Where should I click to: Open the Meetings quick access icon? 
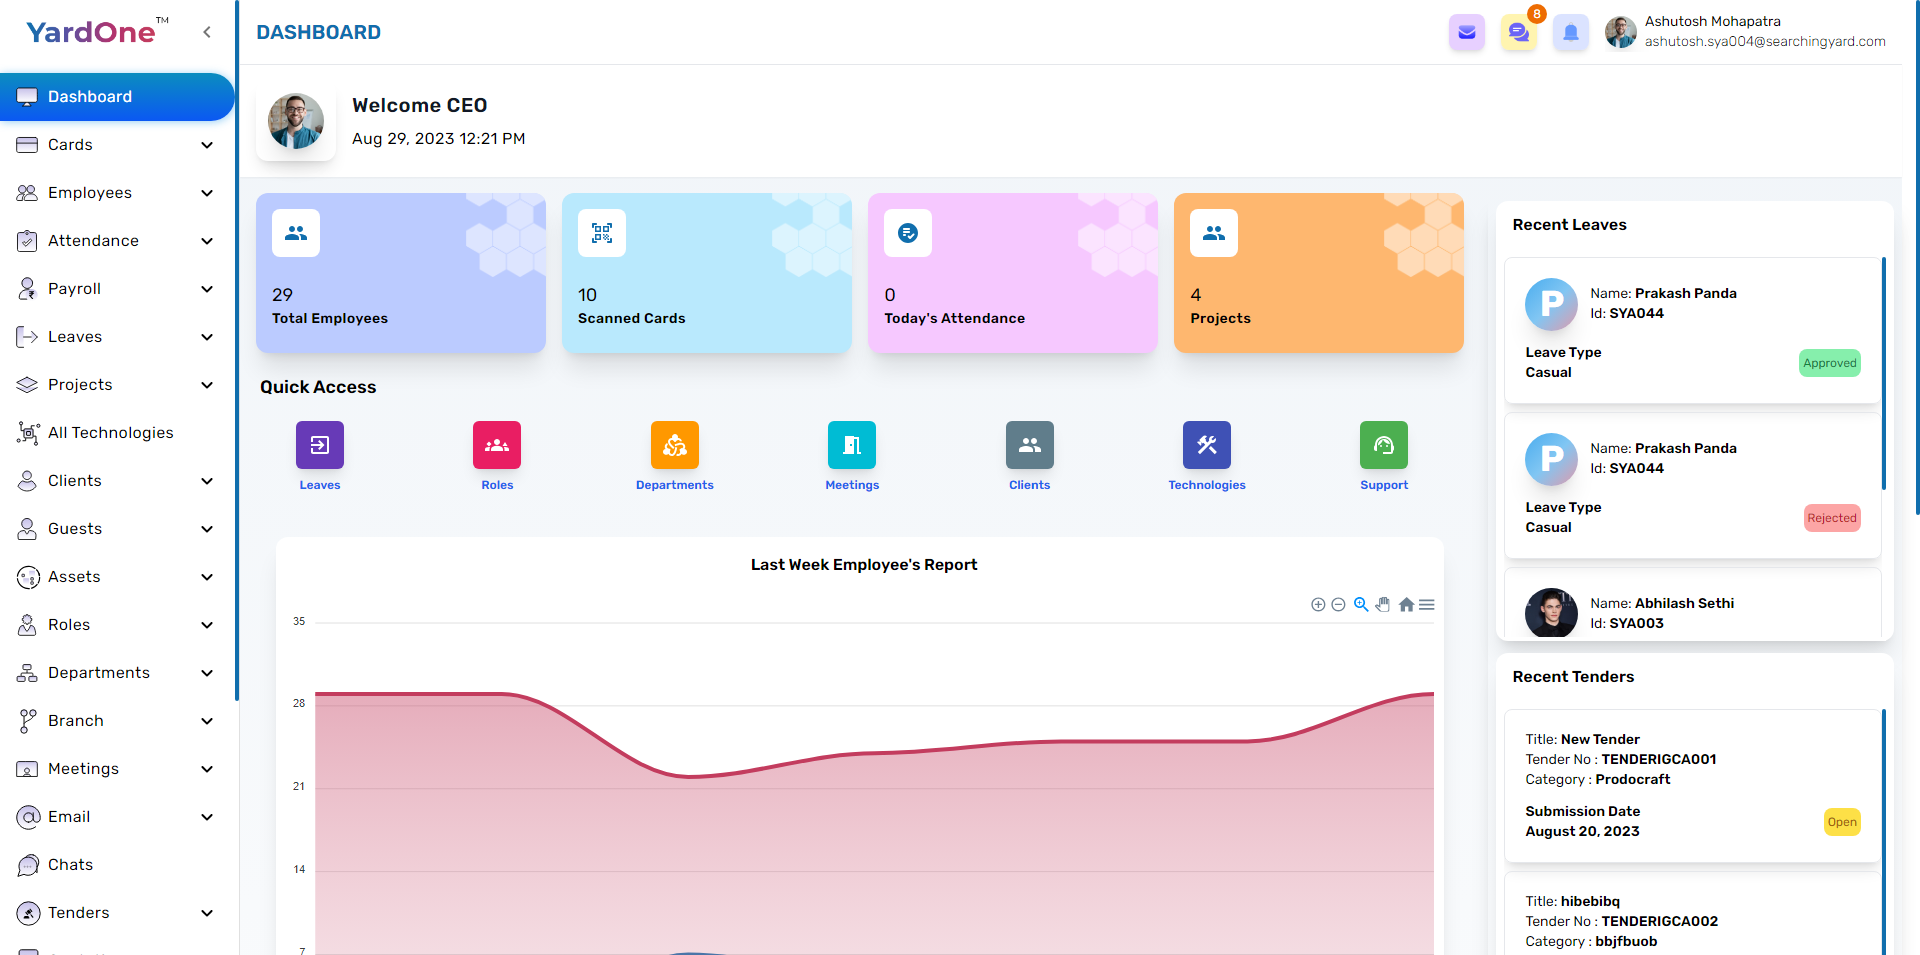coord(852,446)
